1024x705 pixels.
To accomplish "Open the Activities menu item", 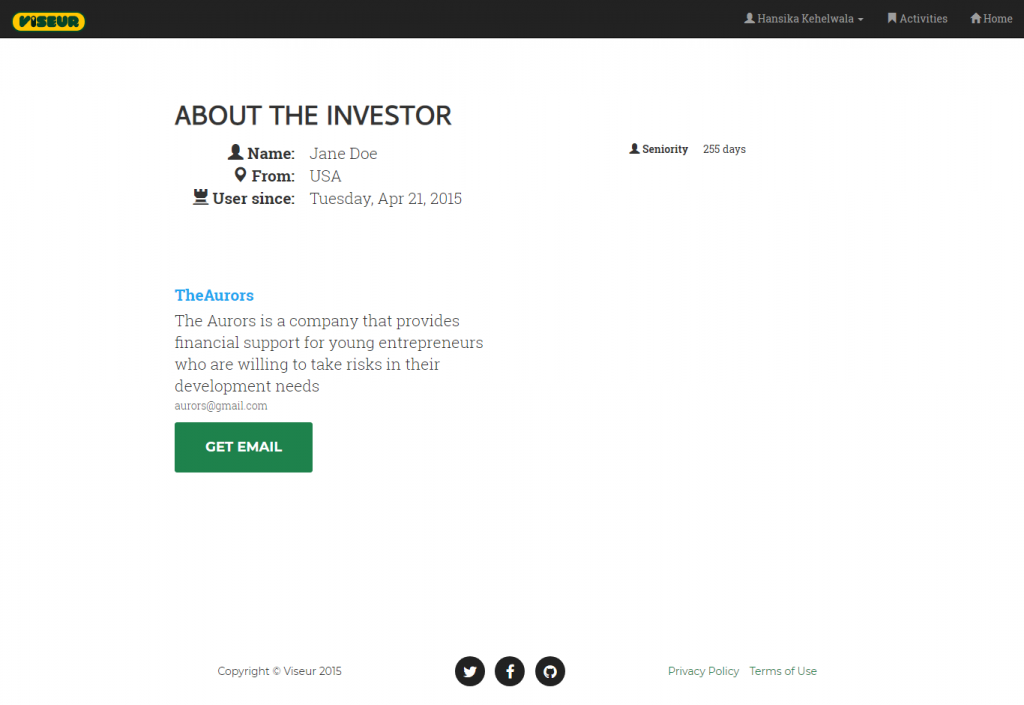I will click(923, 19).
